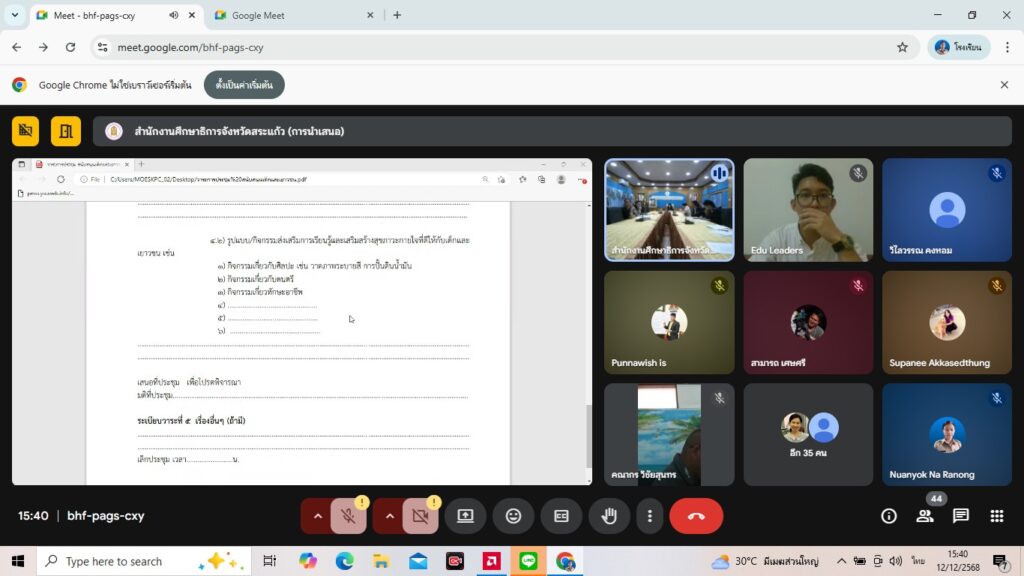Open the Chrome tab search dropdown

15,15
